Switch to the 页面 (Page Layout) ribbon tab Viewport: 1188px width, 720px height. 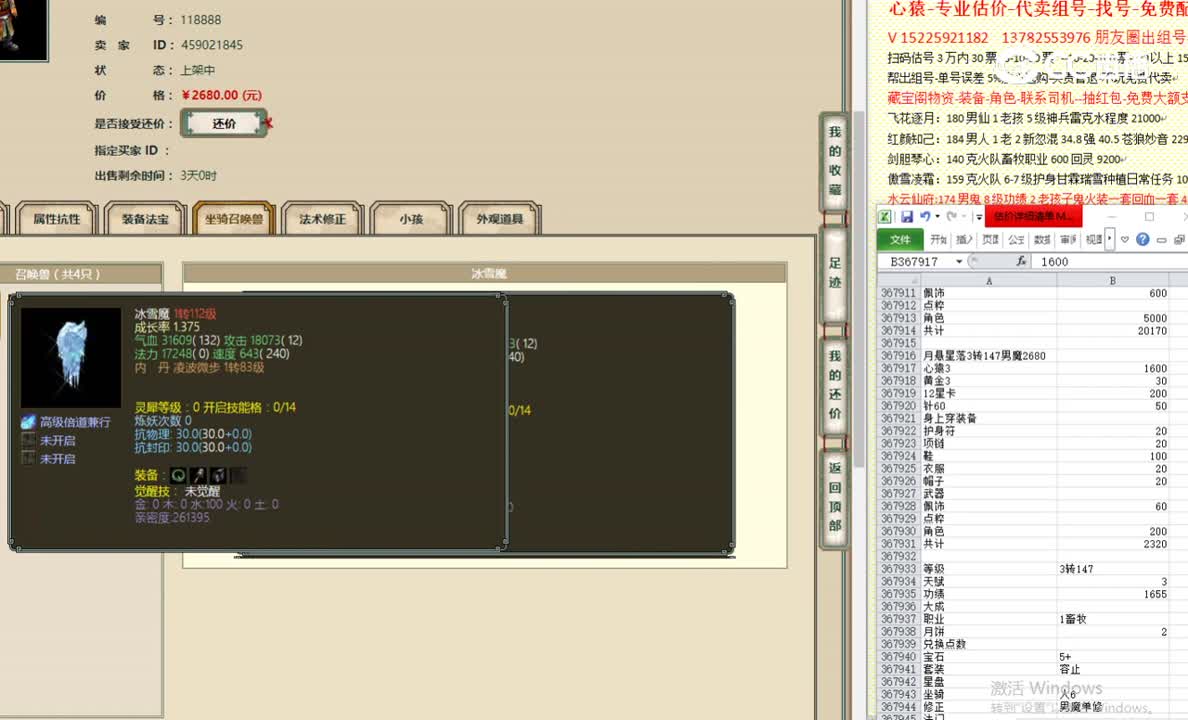point(990,239)
